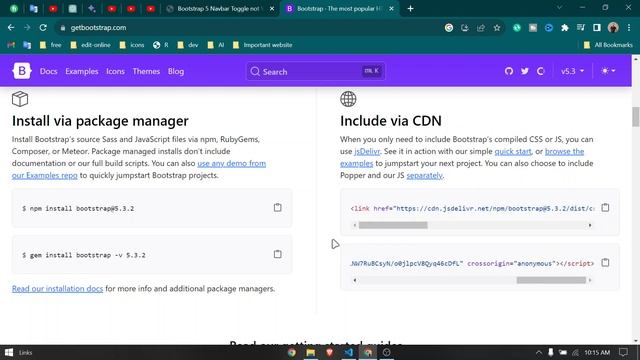Open the browser side panel icon
Image resolution: width=640 pixels, height=360 pixels.
coord(597,28)
